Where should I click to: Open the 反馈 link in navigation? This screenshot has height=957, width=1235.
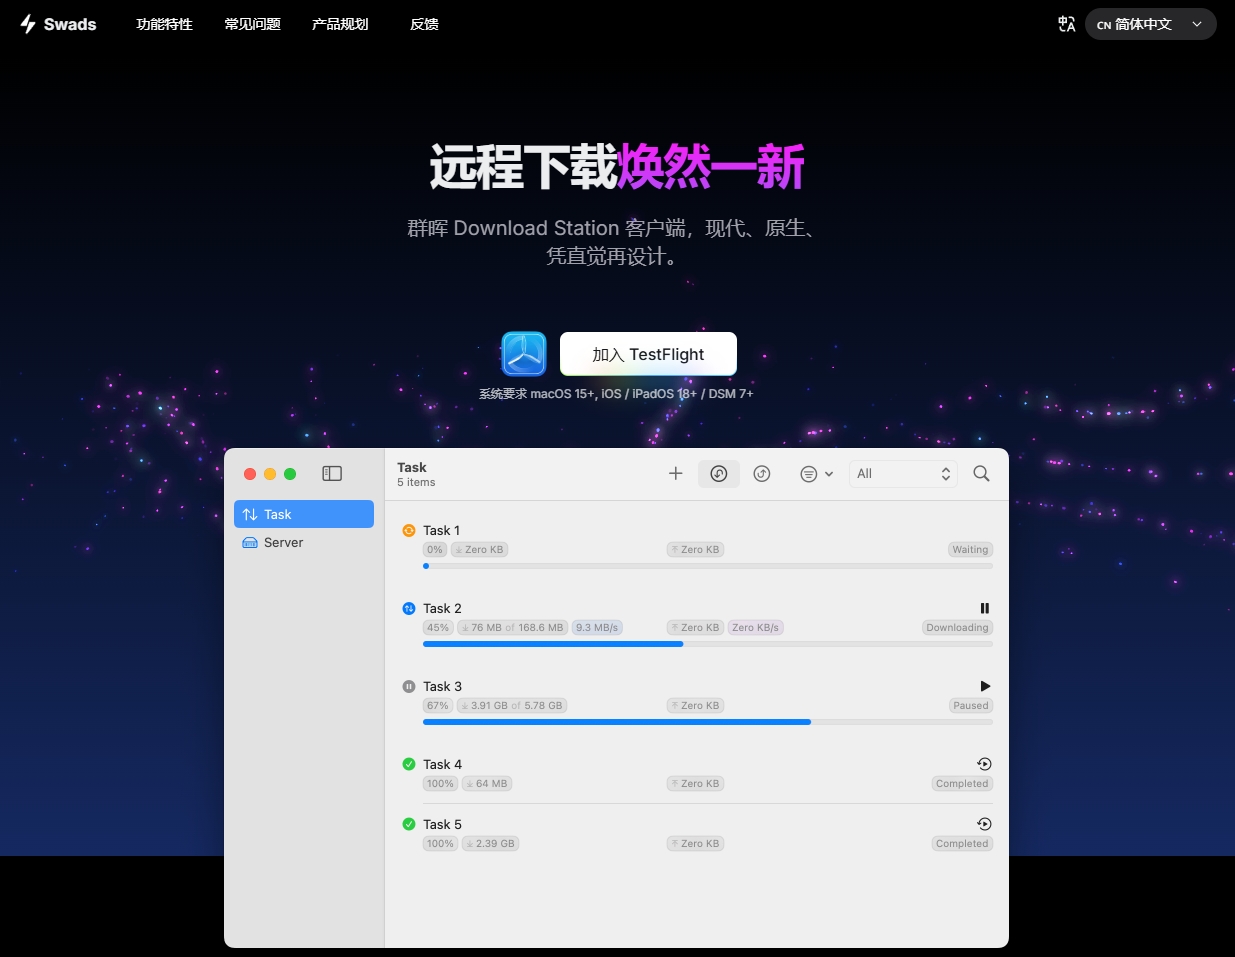[424, 24]
